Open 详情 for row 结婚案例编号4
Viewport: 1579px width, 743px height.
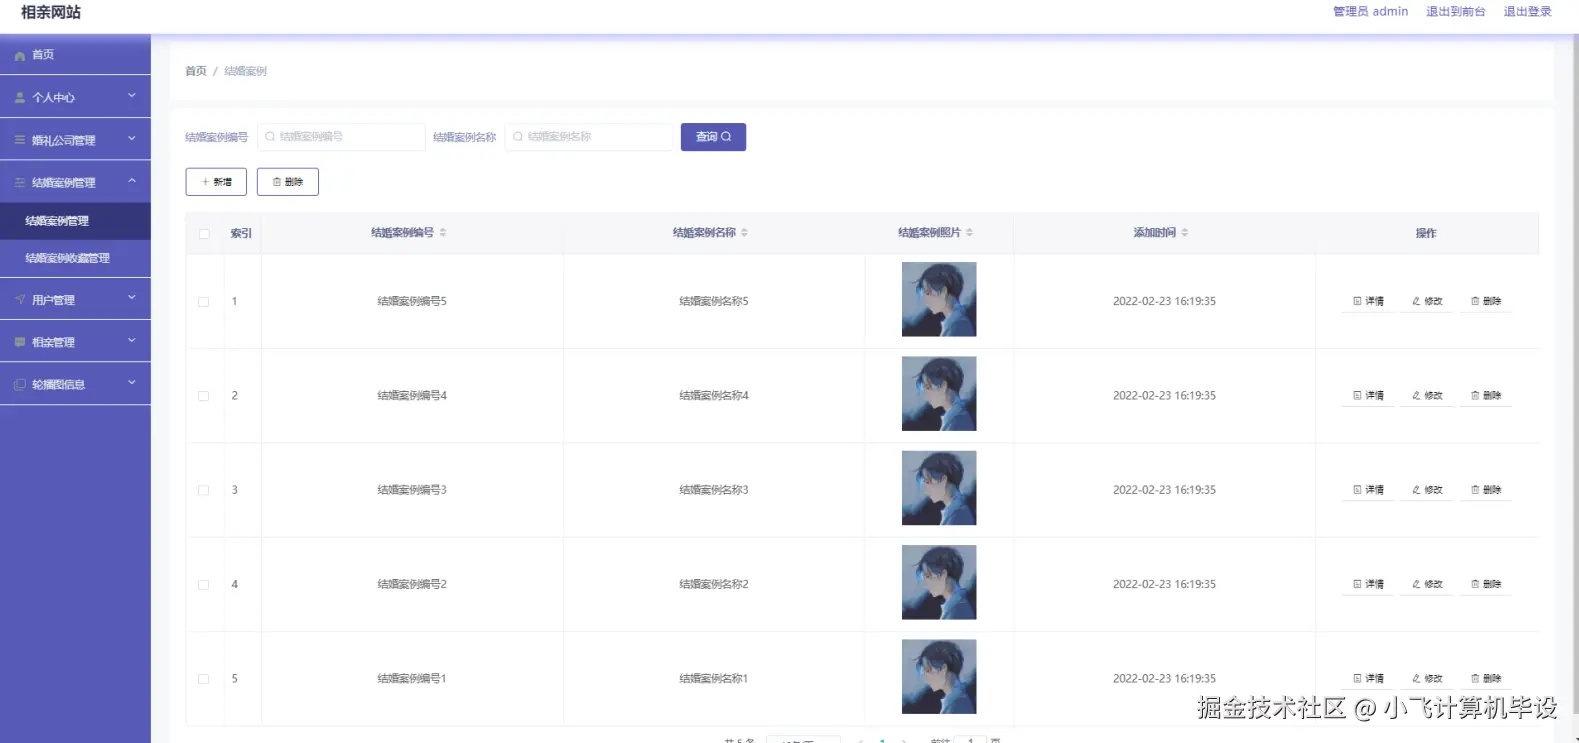point(1368,396)
